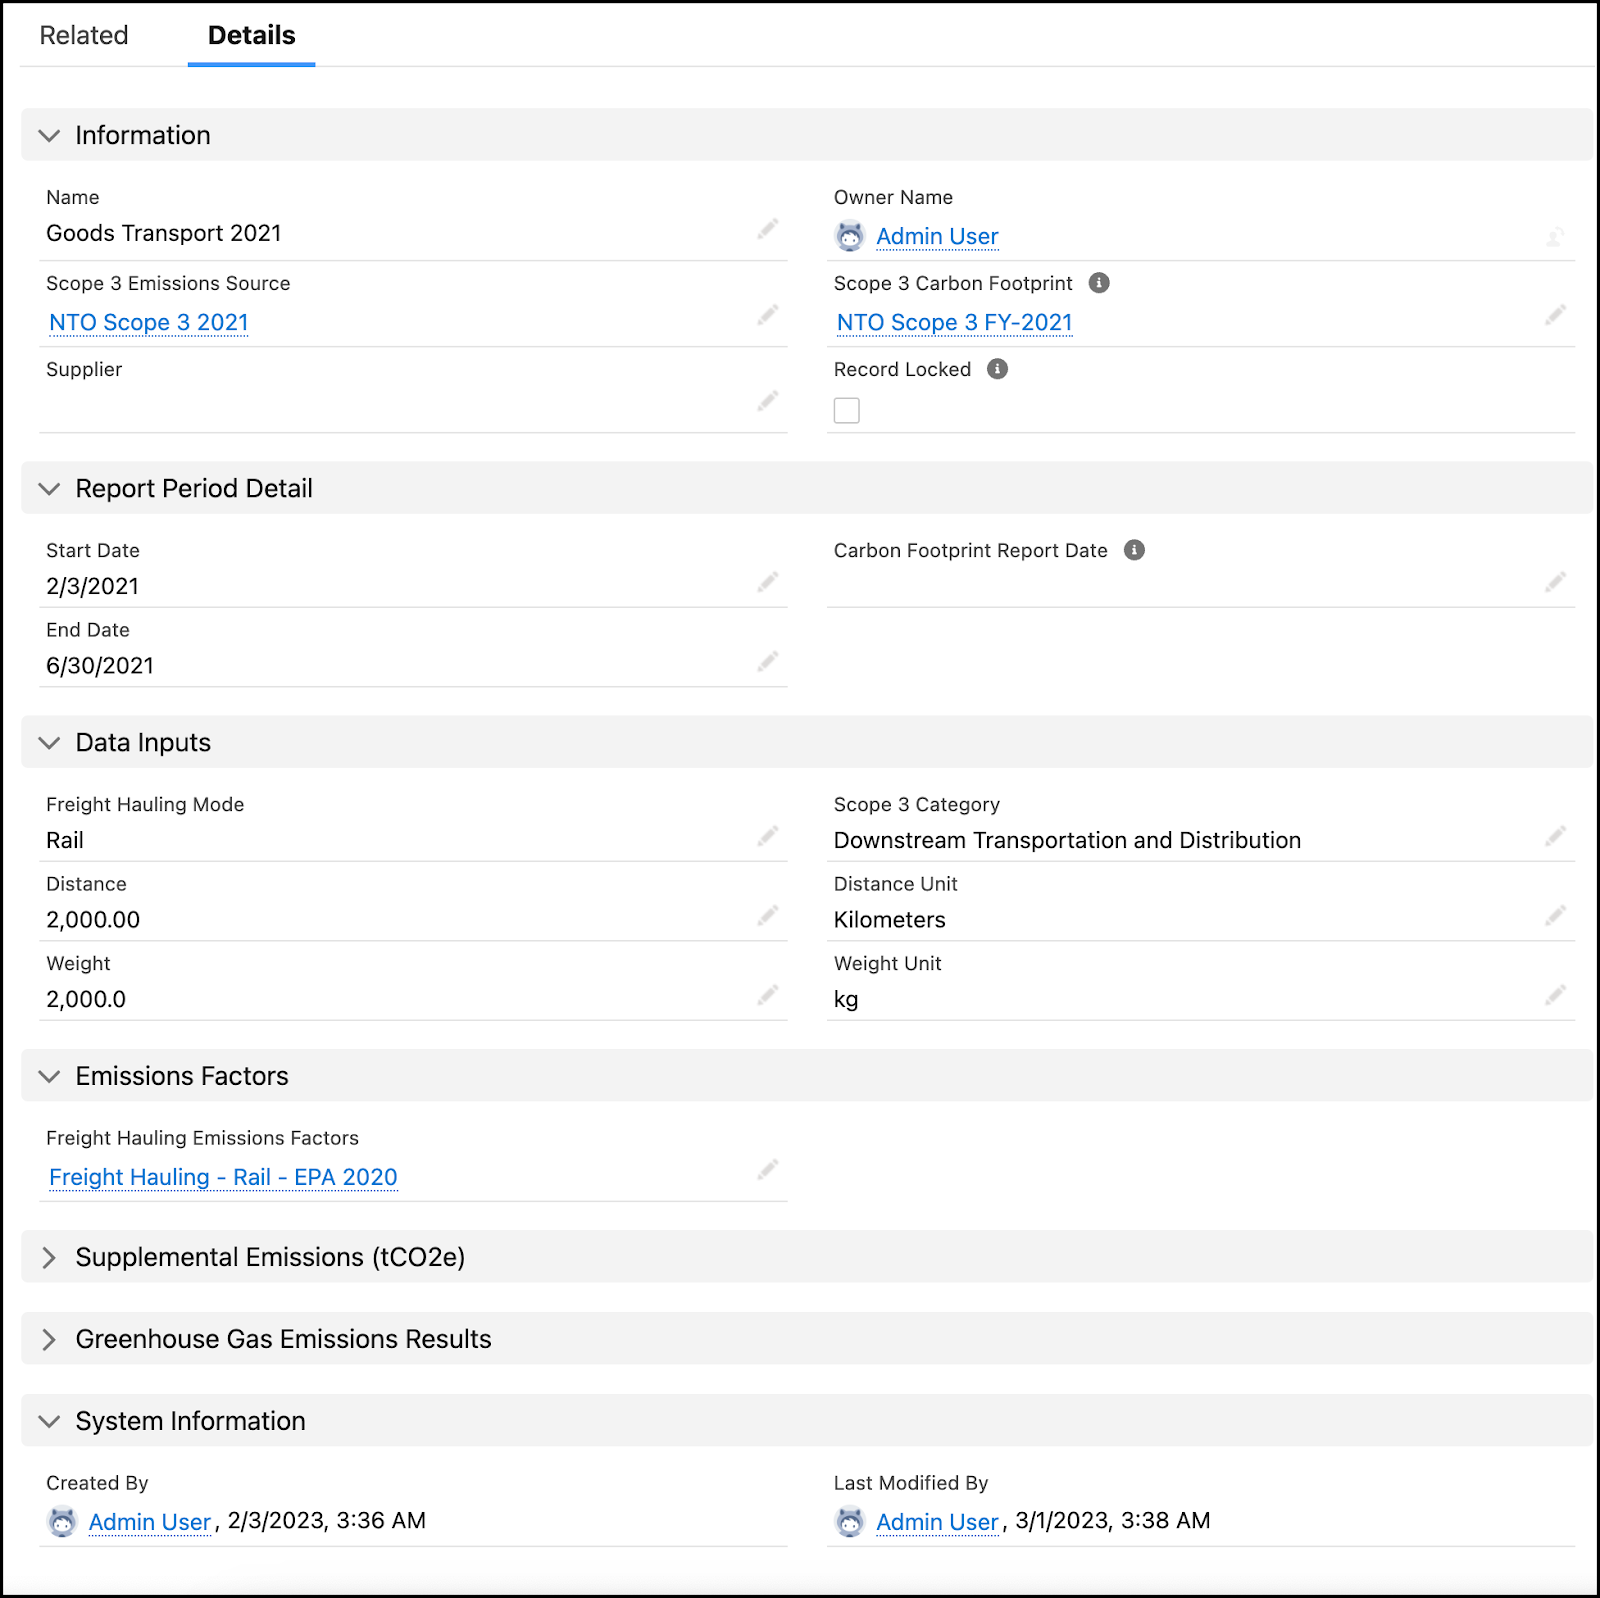The width and height of the screenshot is (1600, 1598).
Task: Open Admin User owner link
Action: click(x=937, y=237)
